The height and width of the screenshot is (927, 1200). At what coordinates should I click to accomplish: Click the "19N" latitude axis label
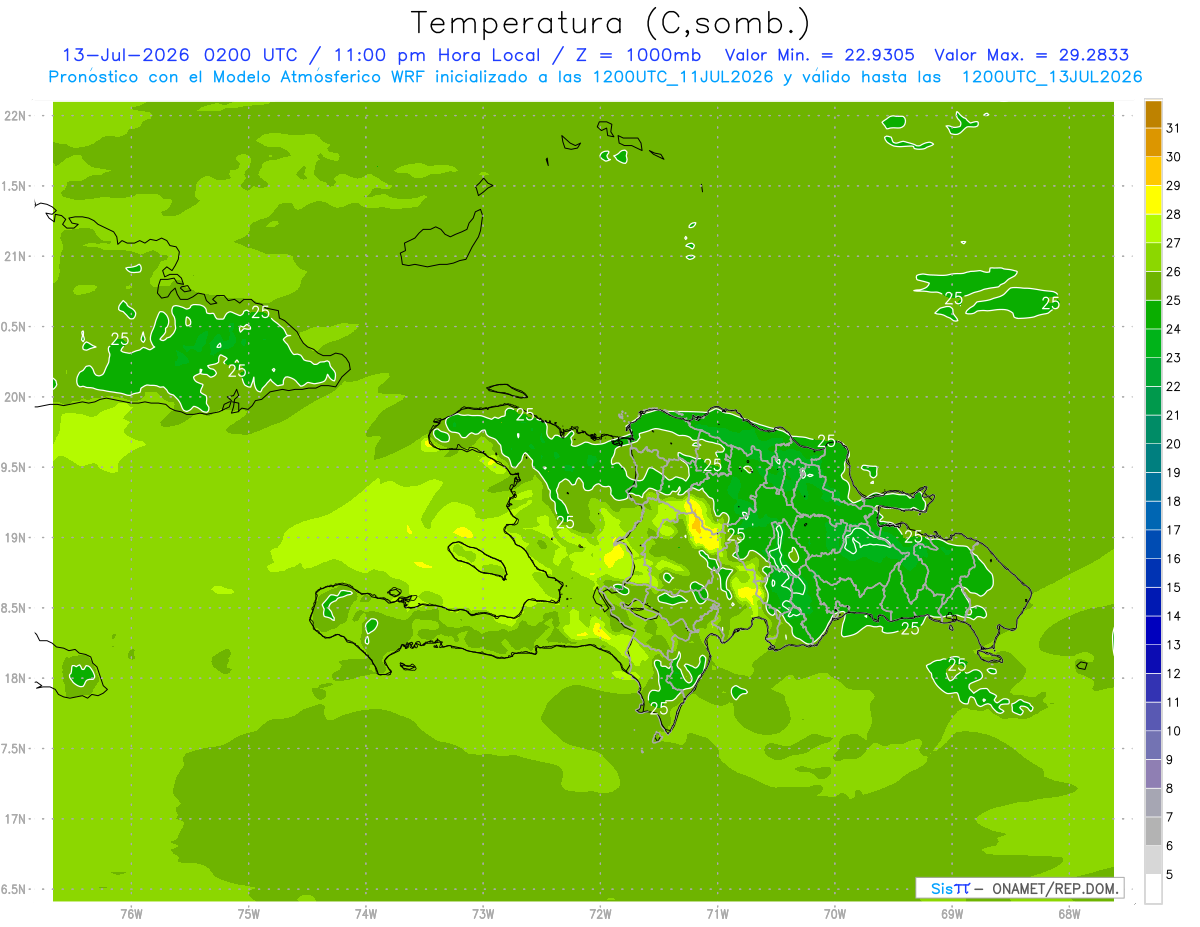pos(15,537)
